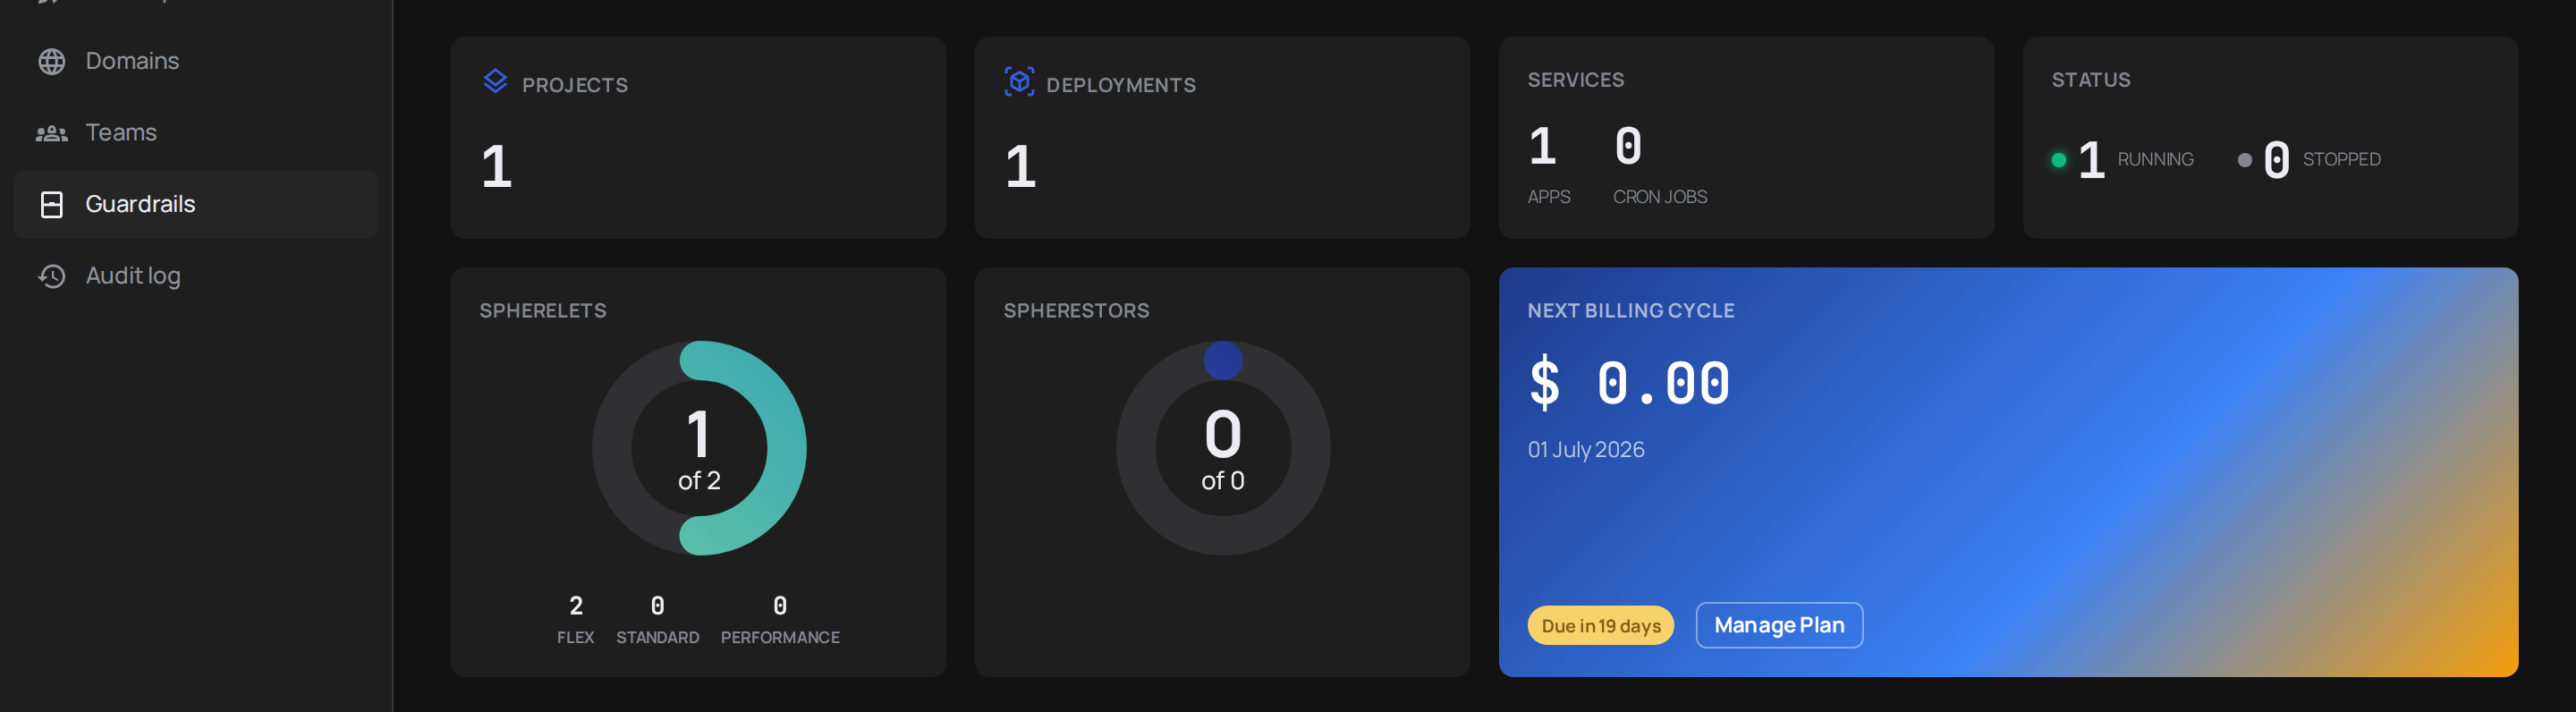Click the Spherelets usage donut chart
Image resolution: width=2576 pixels, height=712 pixels.
tap(699, 448)
